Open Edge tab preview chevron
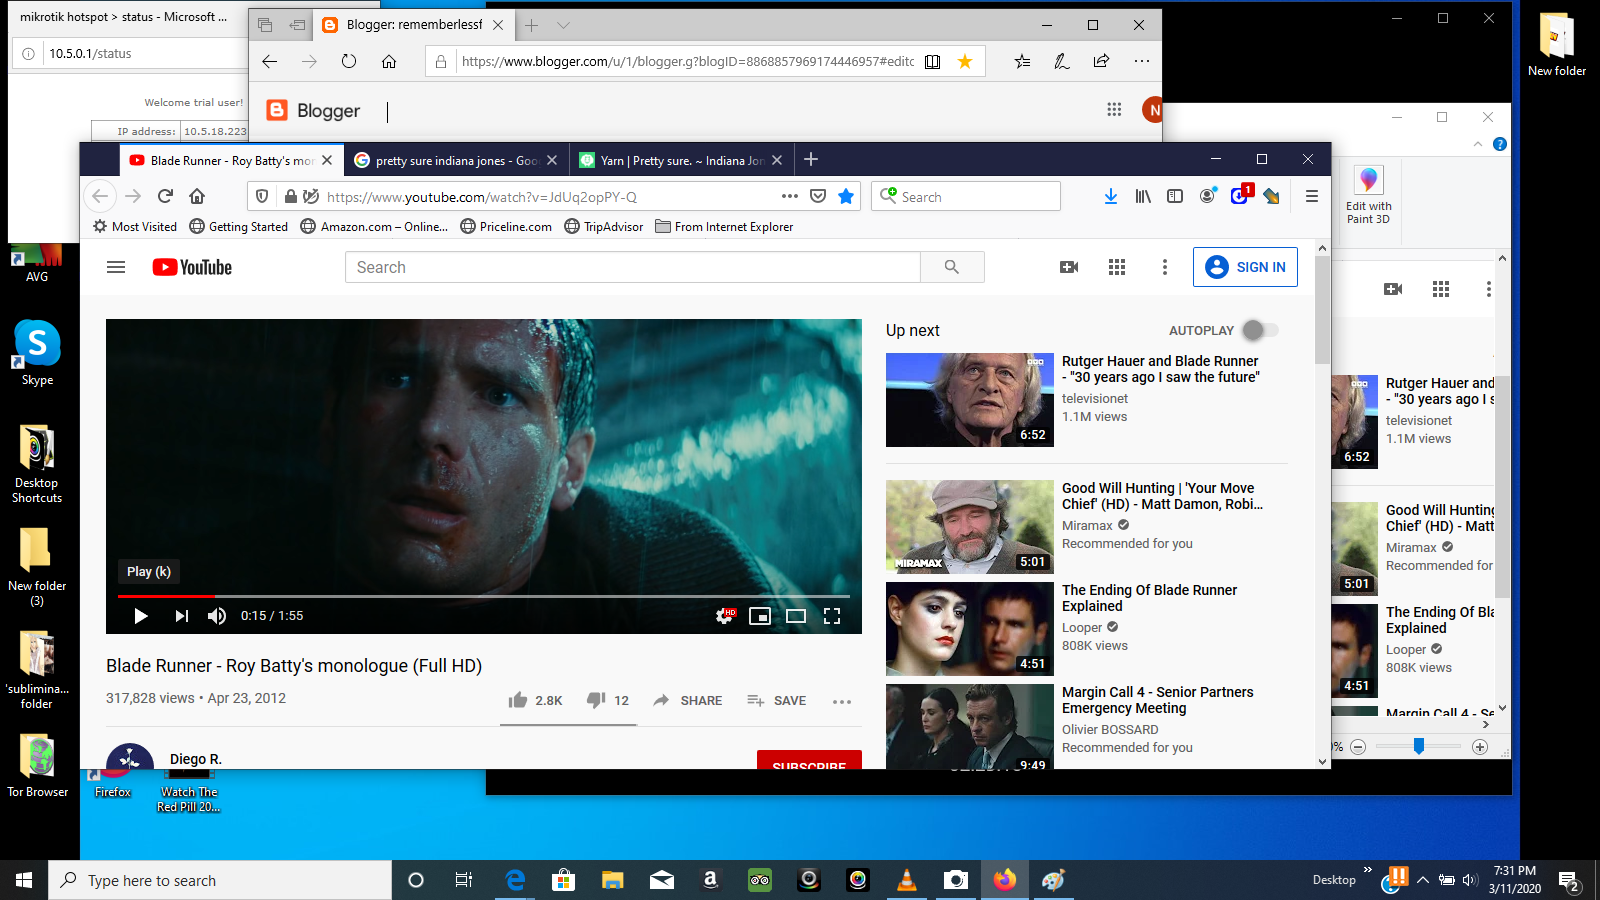 pos(563,25)
